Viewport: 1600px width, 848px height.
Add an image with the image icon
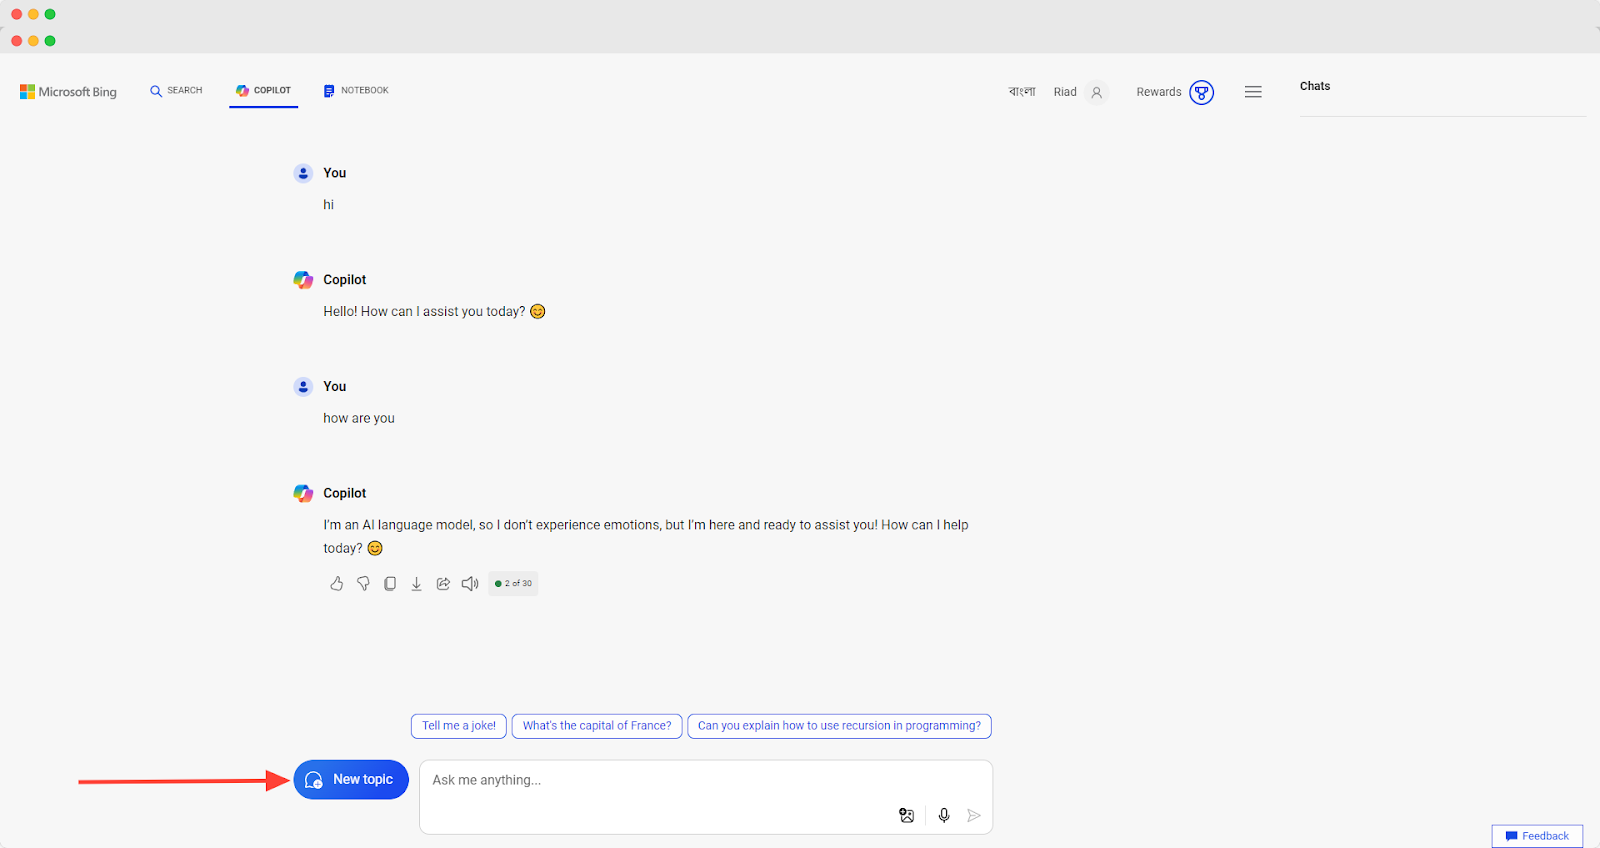click(907, 816)
